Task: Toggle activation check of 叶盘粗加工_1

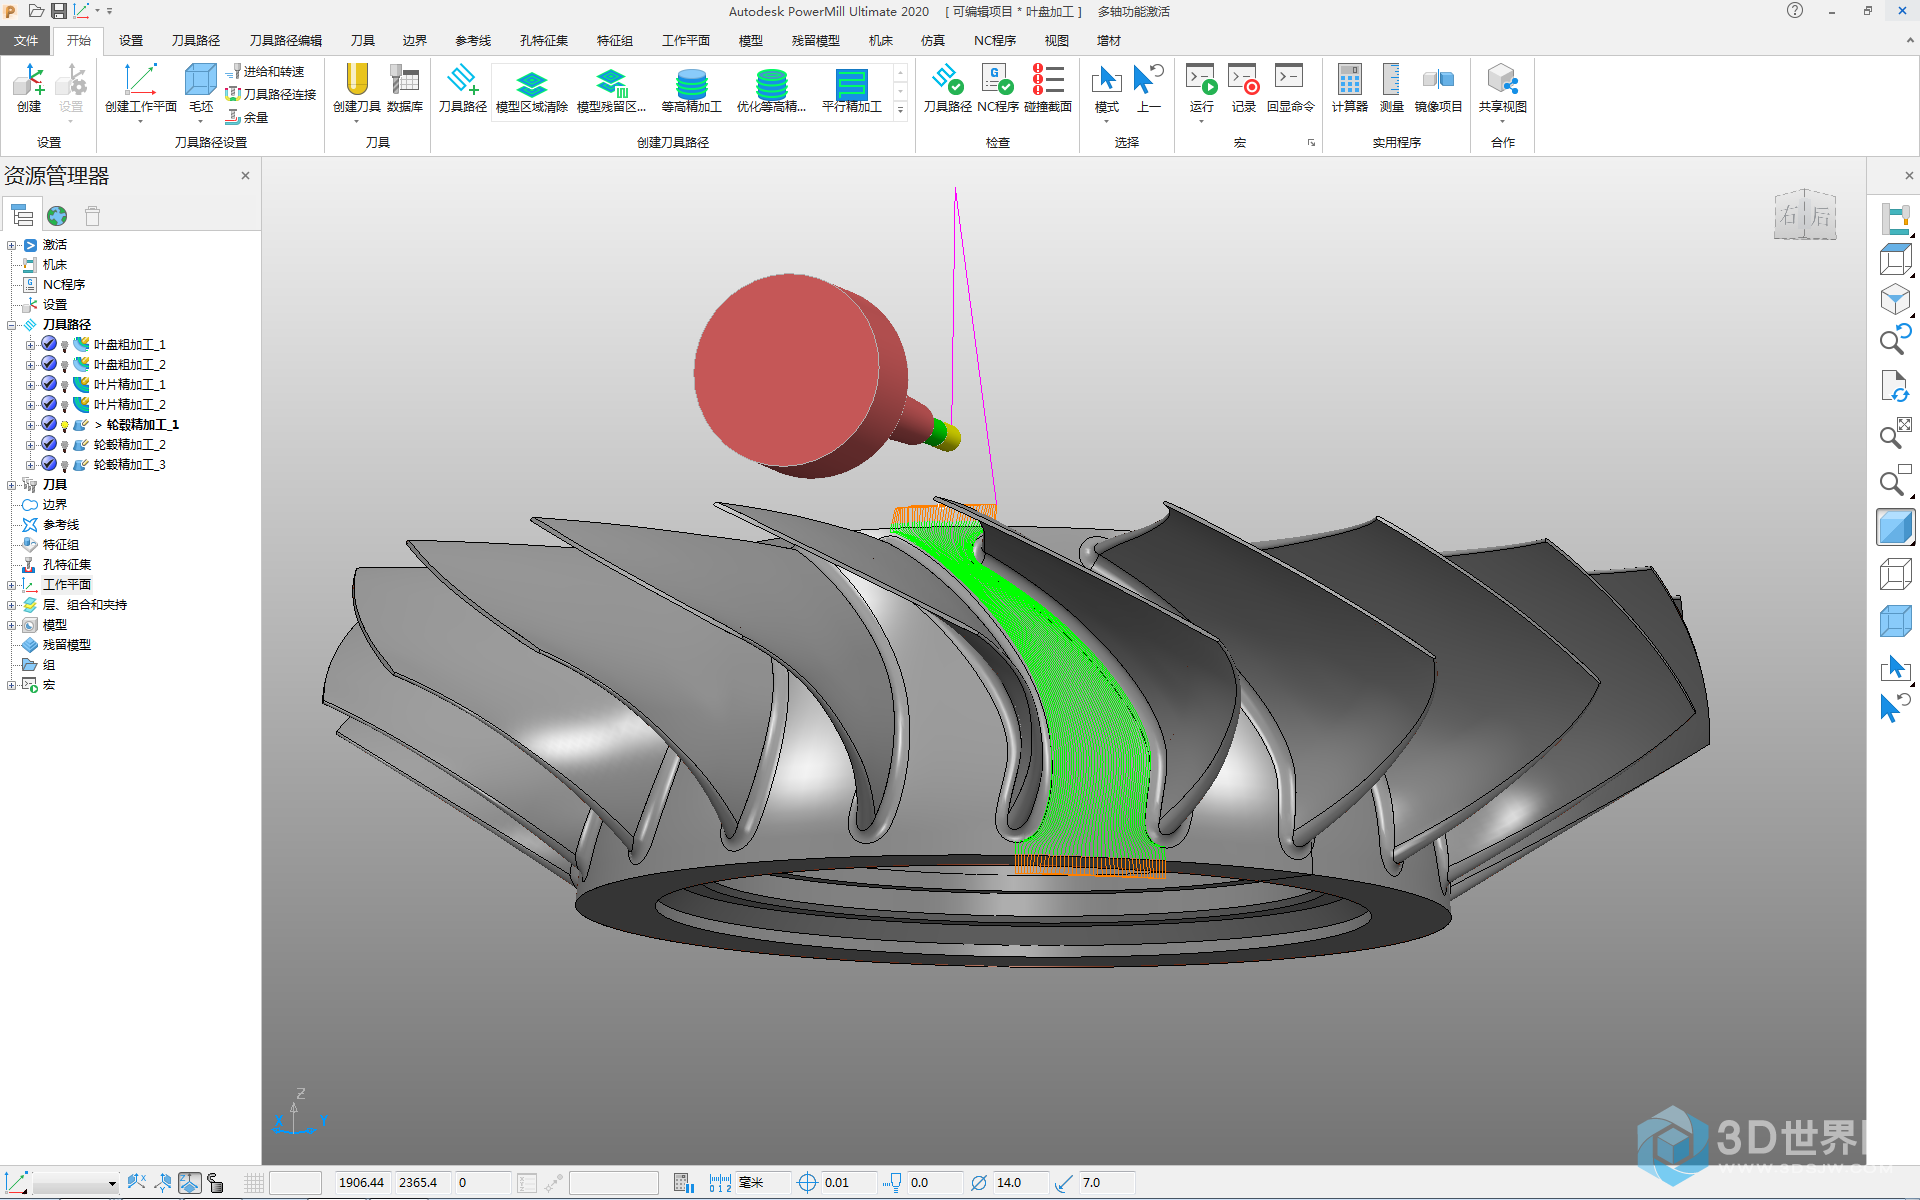Action: (48, 344)
